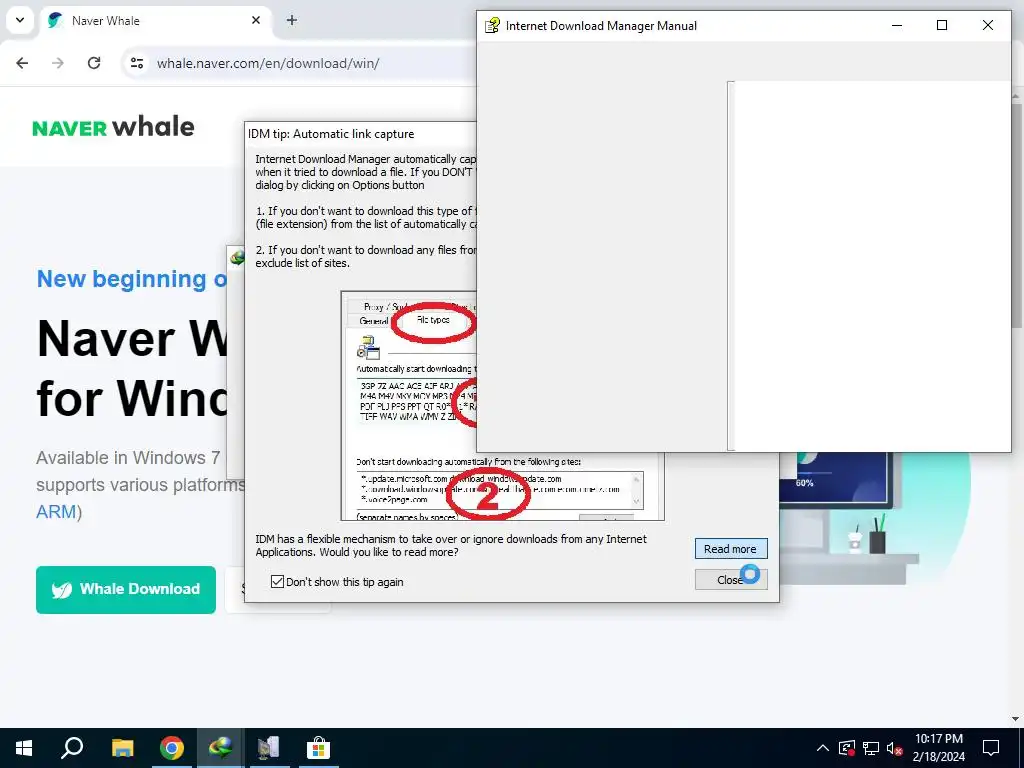The width and height of the screenshot is (1024, 768).
Task: Click the network icon in system tray
Action: (871, 748)
